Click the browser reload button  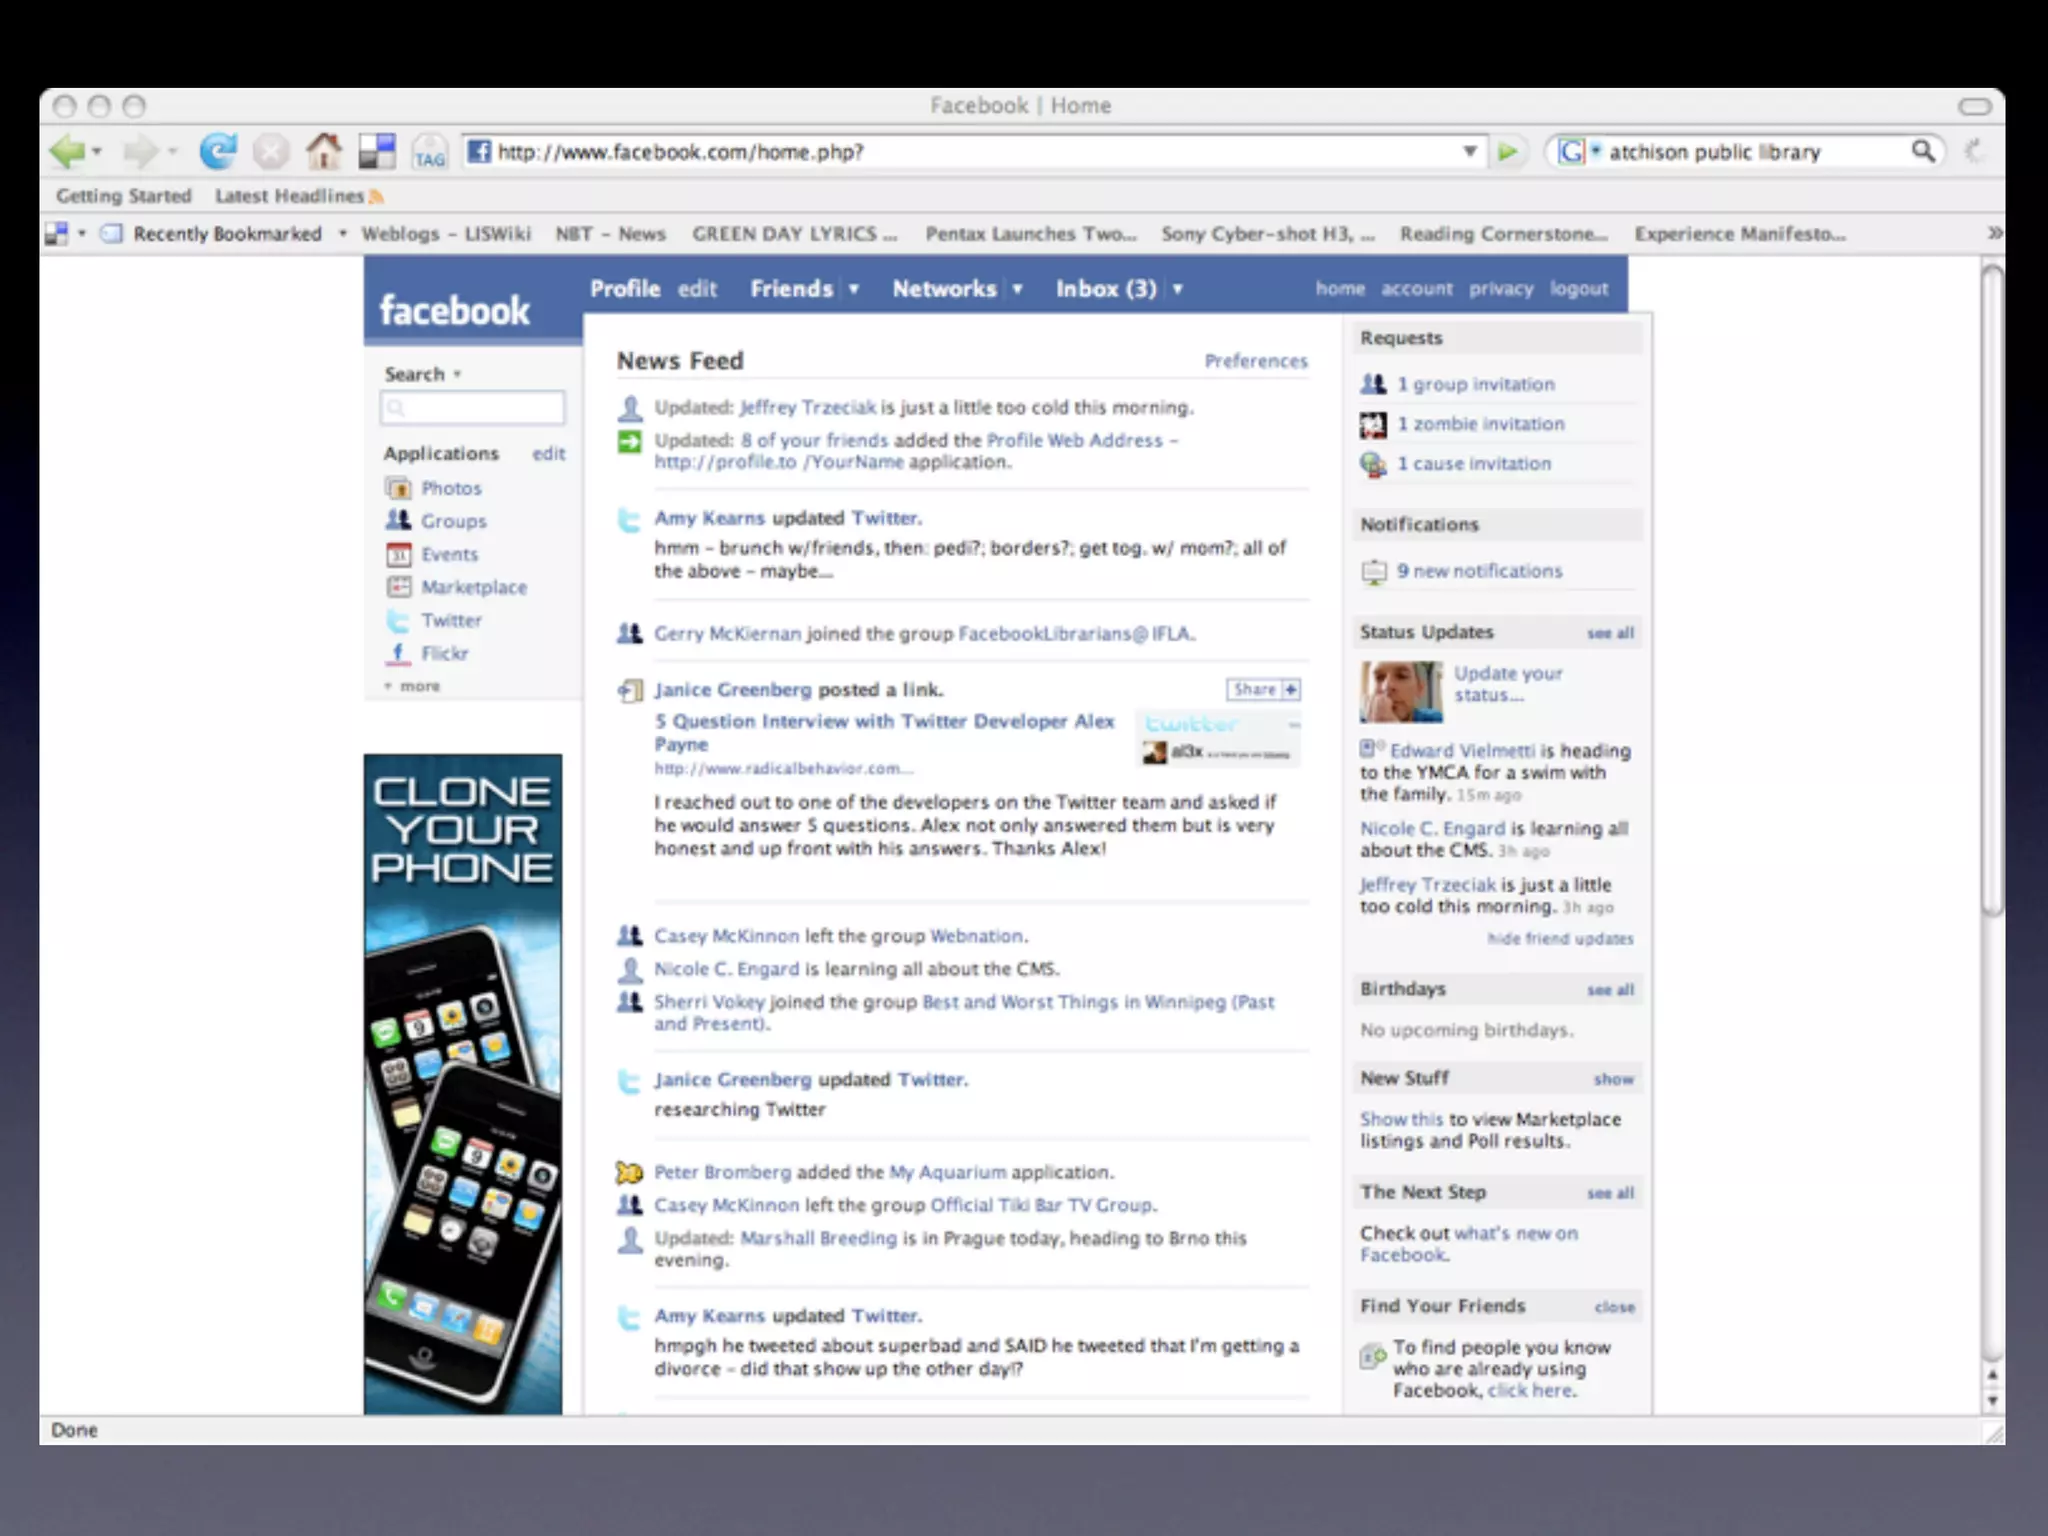coord(217,151)
